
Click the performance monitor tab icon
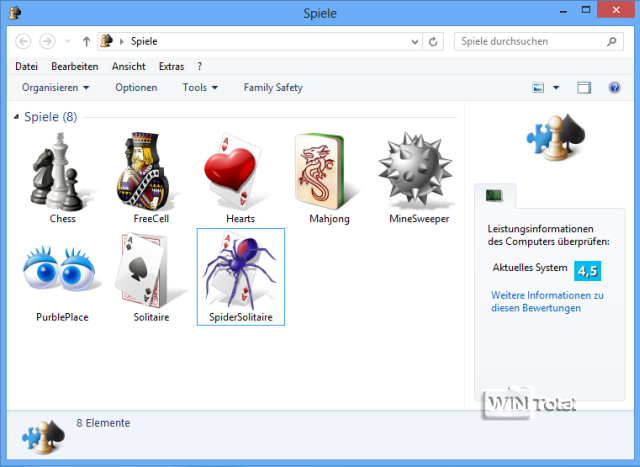tap(494, 196)
